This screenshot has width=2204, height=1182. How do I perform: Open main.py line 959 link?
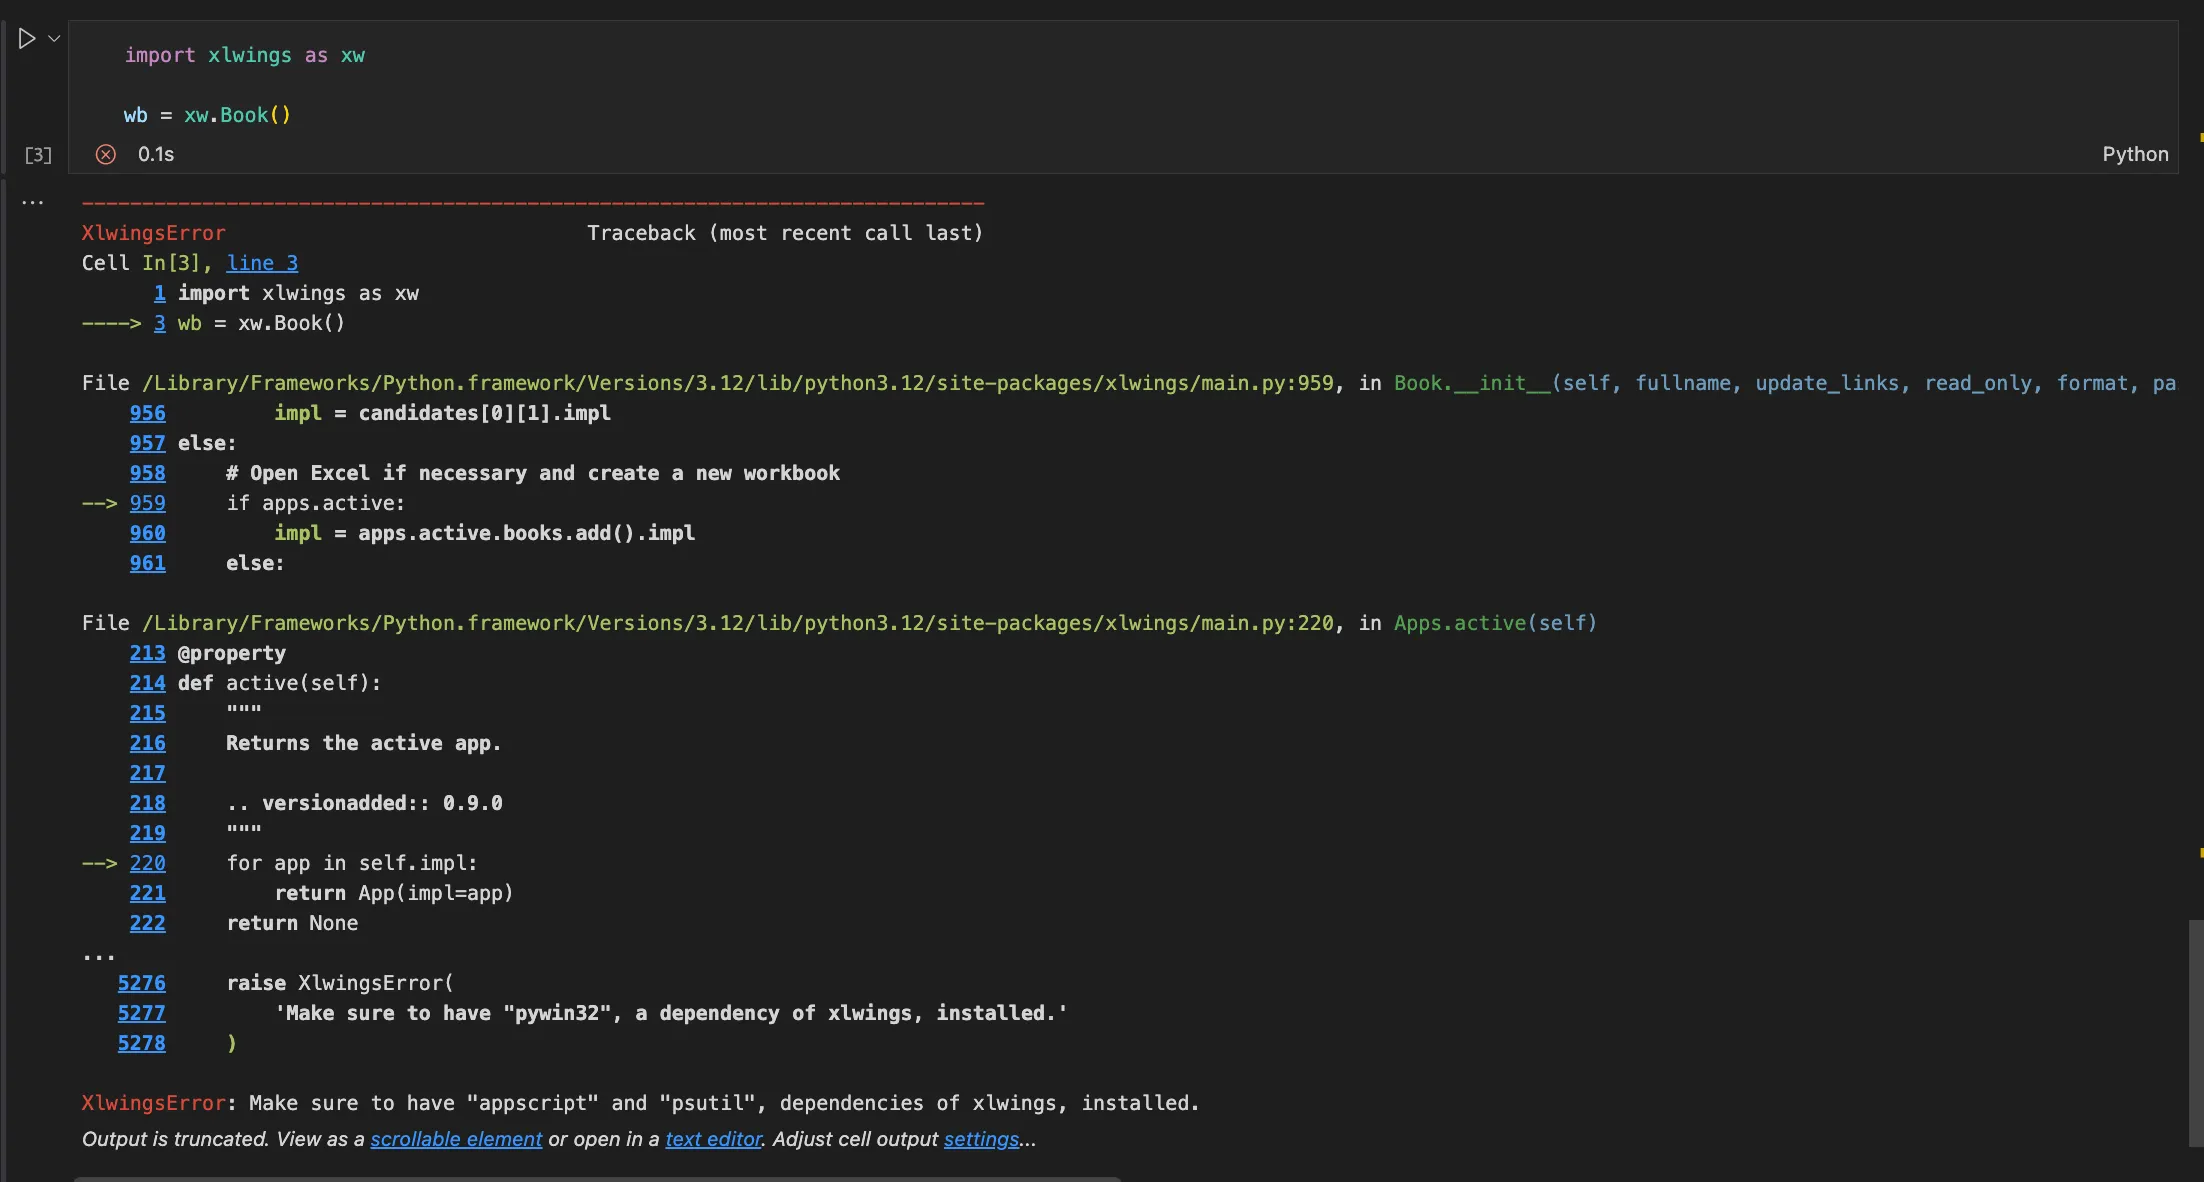148,503
